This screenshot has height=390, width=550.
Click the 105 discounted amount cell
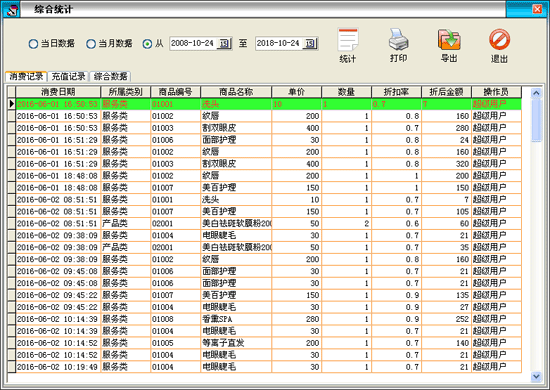(446, 211)
